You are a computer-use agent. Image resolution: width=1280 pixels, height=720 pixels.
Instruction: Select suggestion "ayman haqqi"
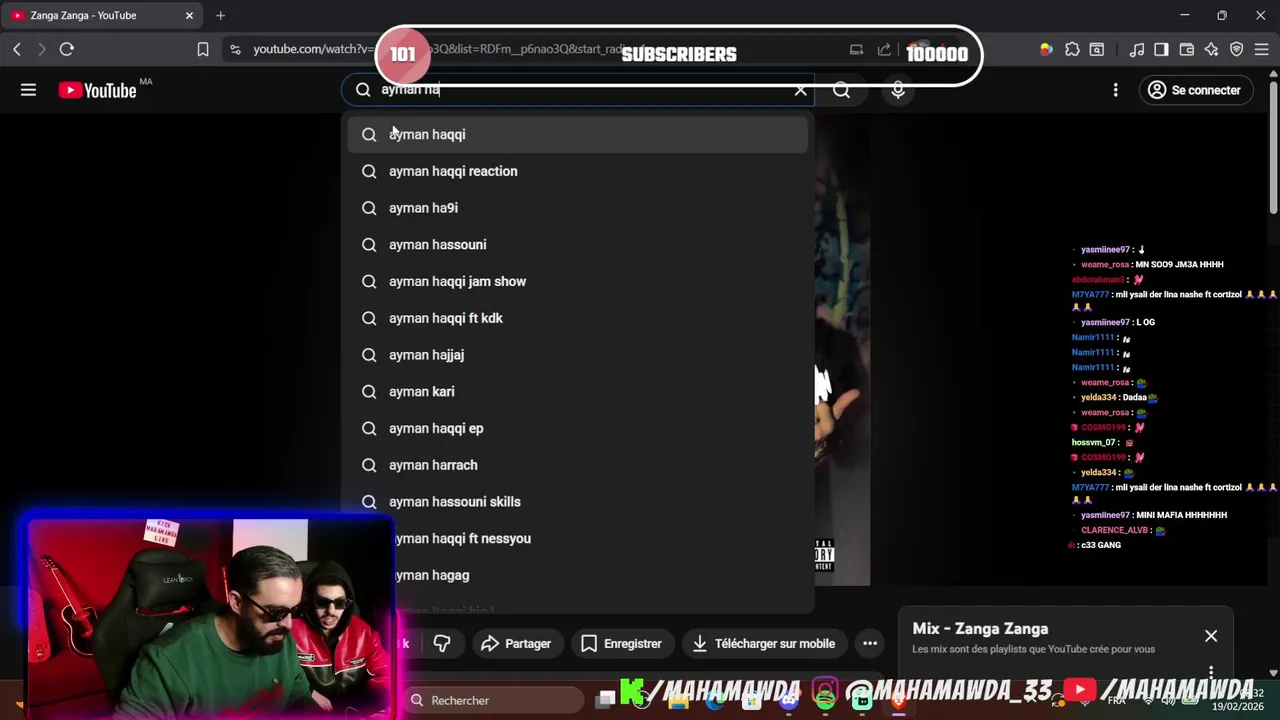click(578, 135)
